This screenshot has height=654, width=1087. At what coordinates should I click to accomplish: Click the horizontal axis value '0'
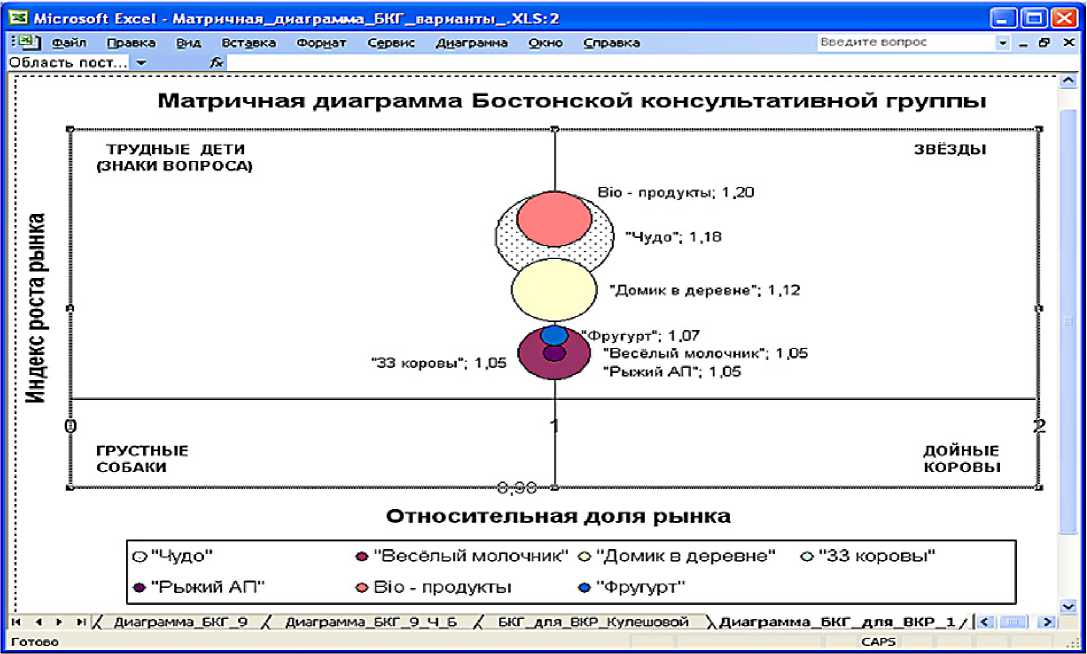(70, 427)
